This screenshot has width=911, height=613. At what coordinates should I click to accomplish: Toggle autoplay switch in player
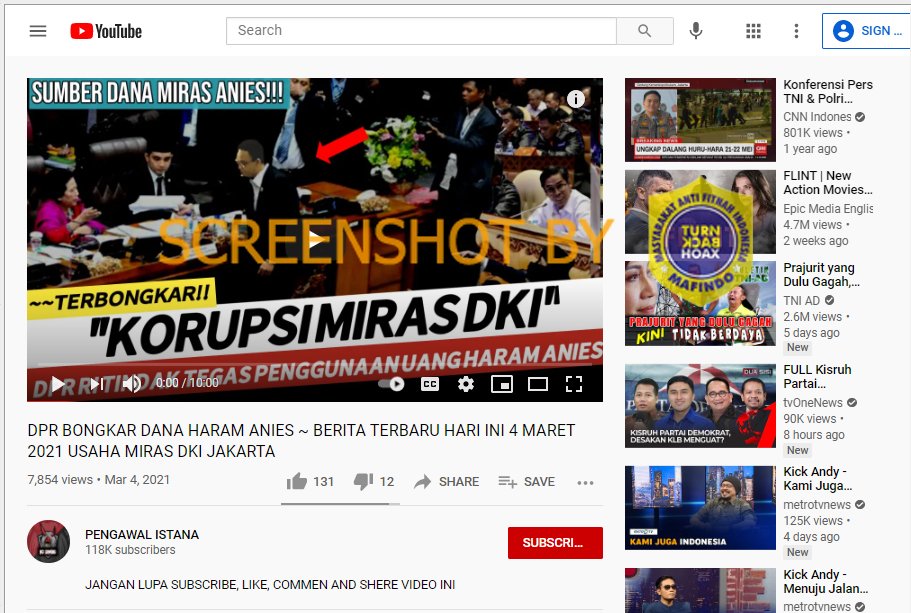391,383
